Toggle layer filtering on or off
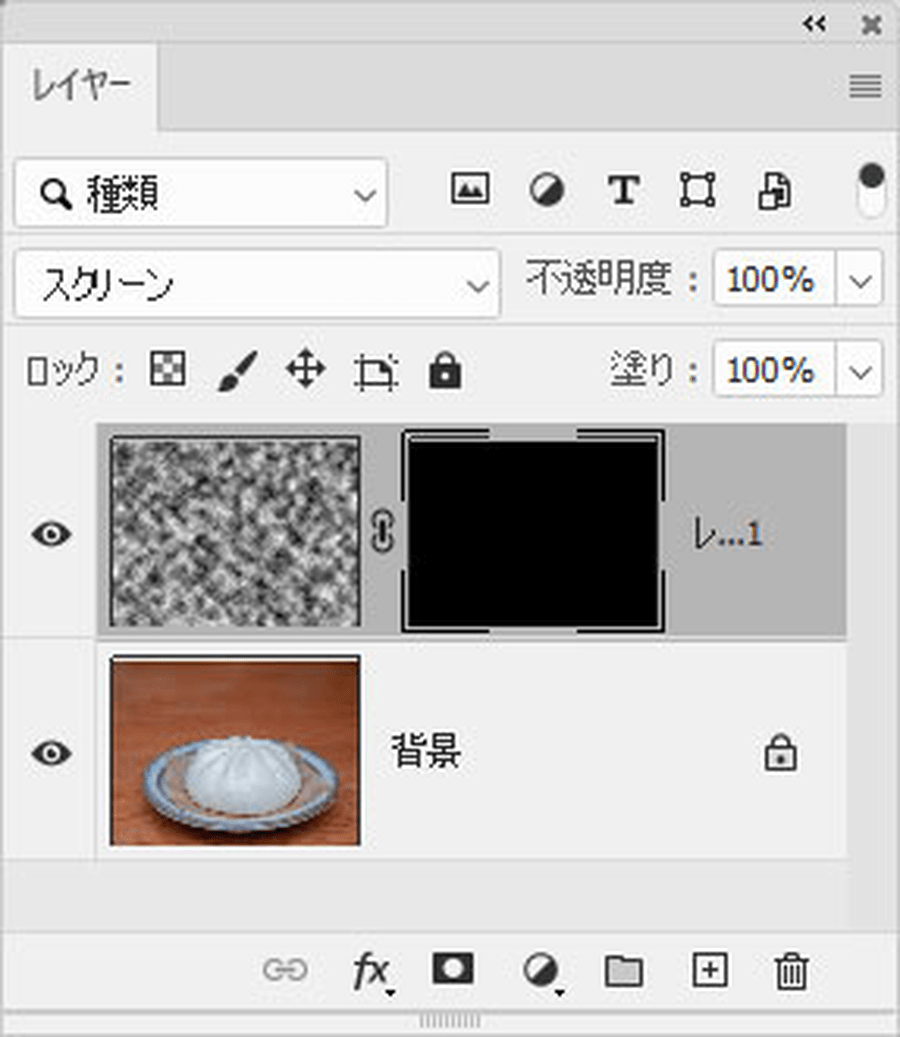Screen dimensions: 900x1037 871,190
